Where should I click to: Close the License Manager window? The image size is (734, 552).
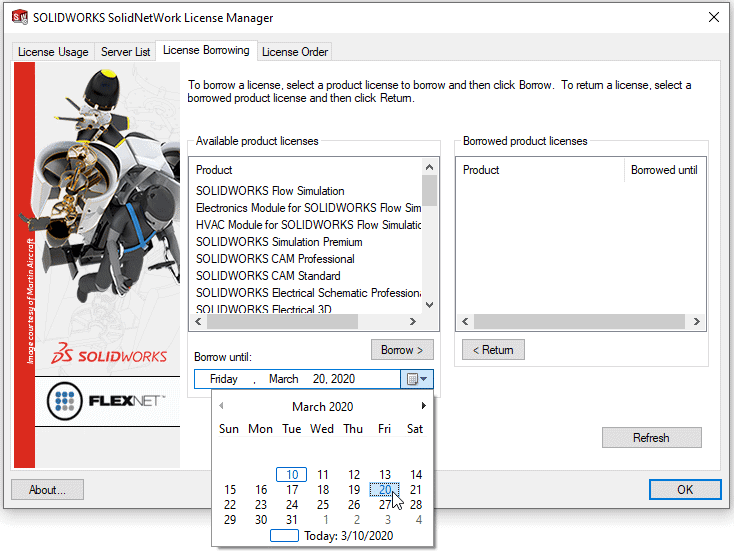pos(714,17)
